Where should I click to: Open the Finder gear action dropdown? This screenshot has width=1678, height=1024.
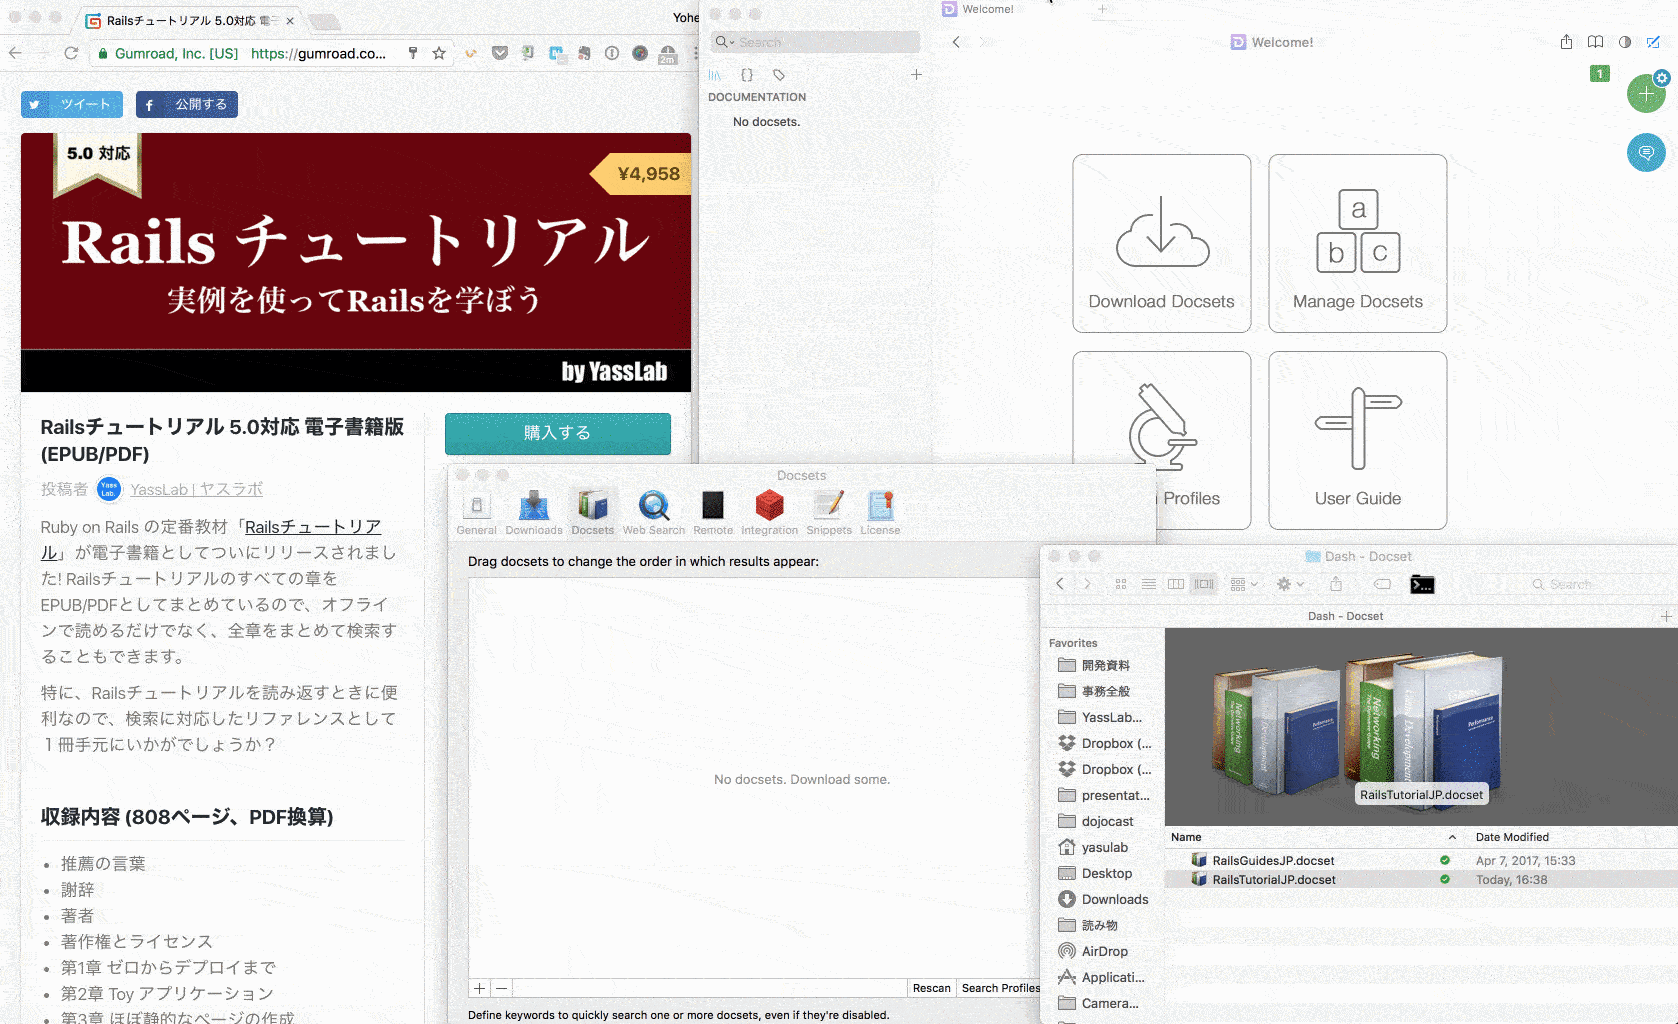click(x=1290, y=584)
